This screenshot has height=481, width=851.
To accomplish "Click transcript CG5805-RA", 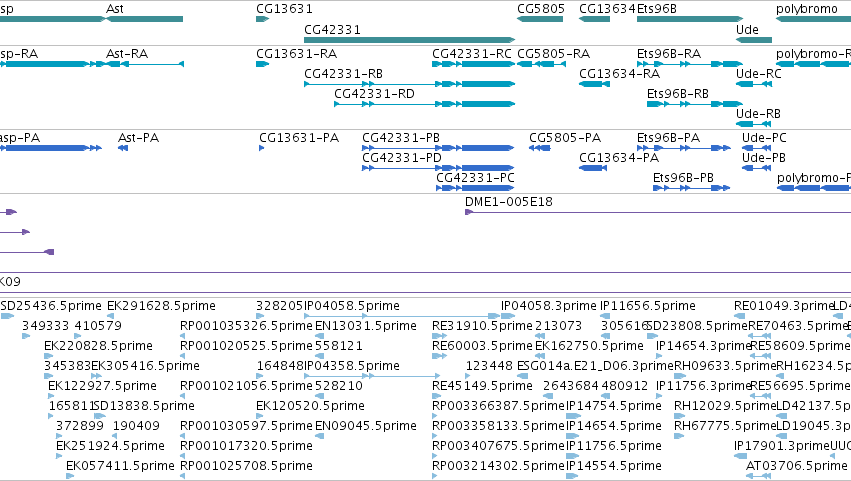I will coord(554,54).
